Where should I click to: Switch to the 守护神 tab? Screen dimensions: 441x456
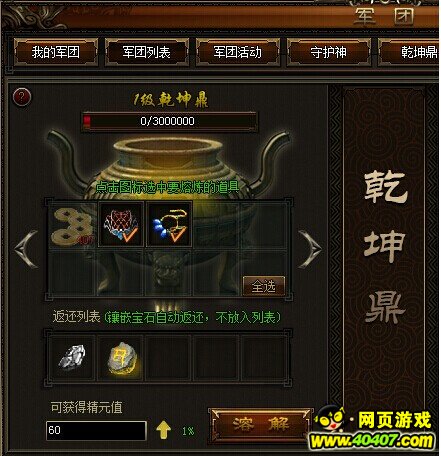329,52
